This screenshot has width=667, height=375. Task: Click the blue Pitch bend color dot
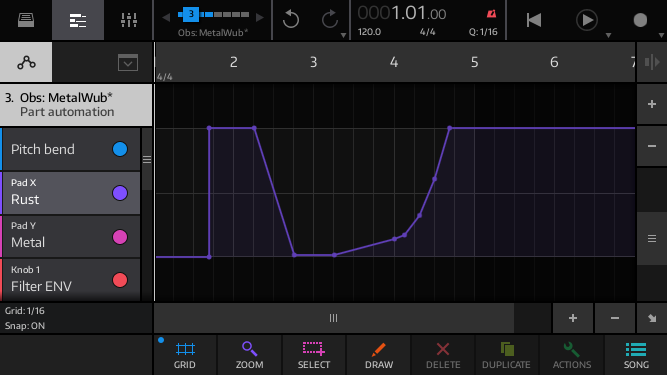click(120, 149)
